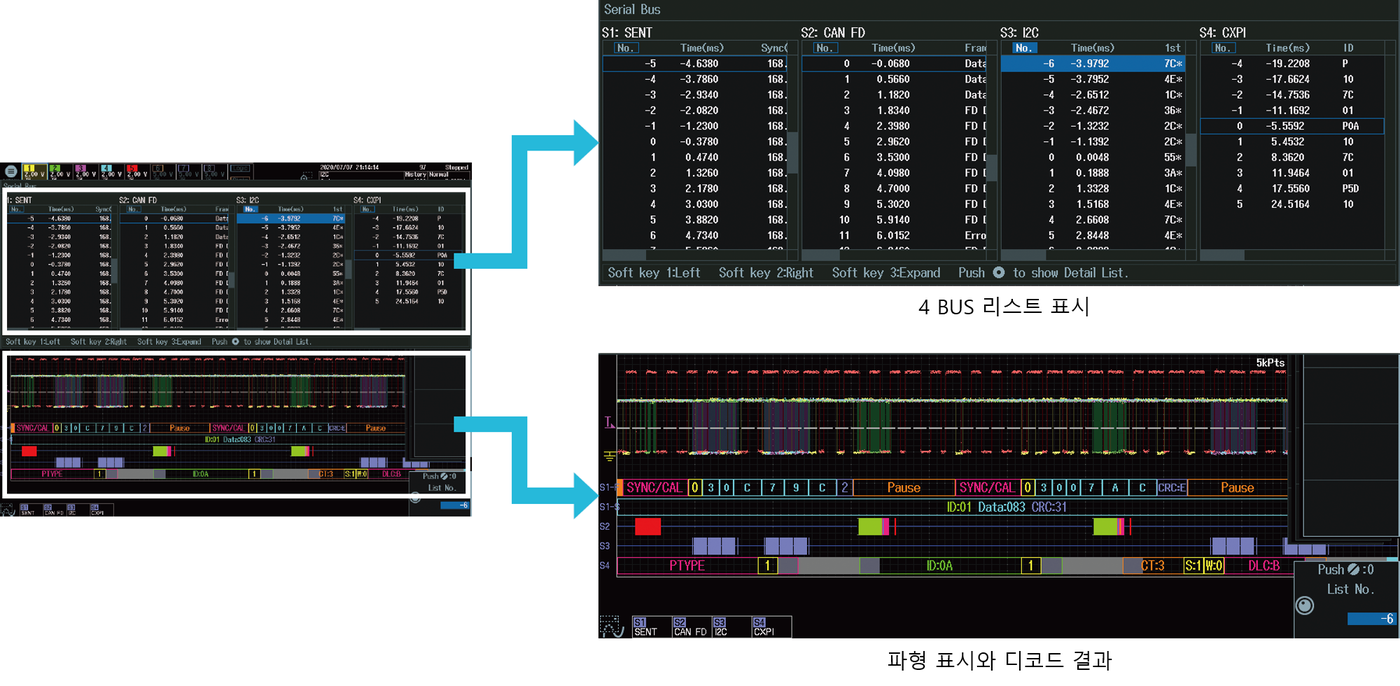Screen dimensions: 1400x686
Task: Click the 5kPts label in the enlarged waveform view
Action: point(1270,363)
